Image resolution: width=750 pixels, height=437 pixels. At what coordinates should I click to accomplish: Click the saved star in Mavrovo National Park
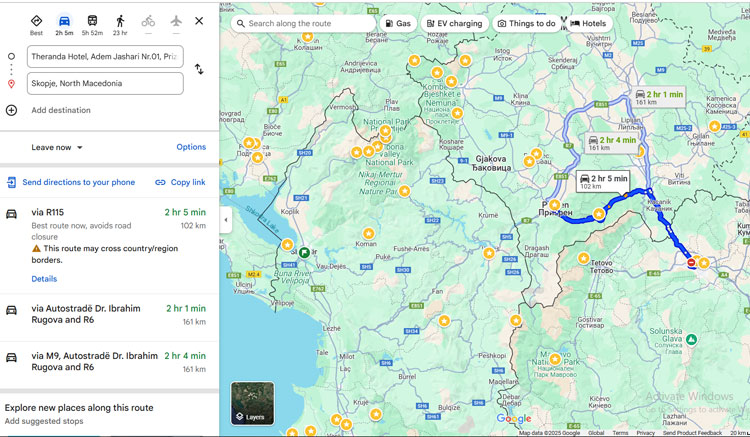(x=555, y=359)
